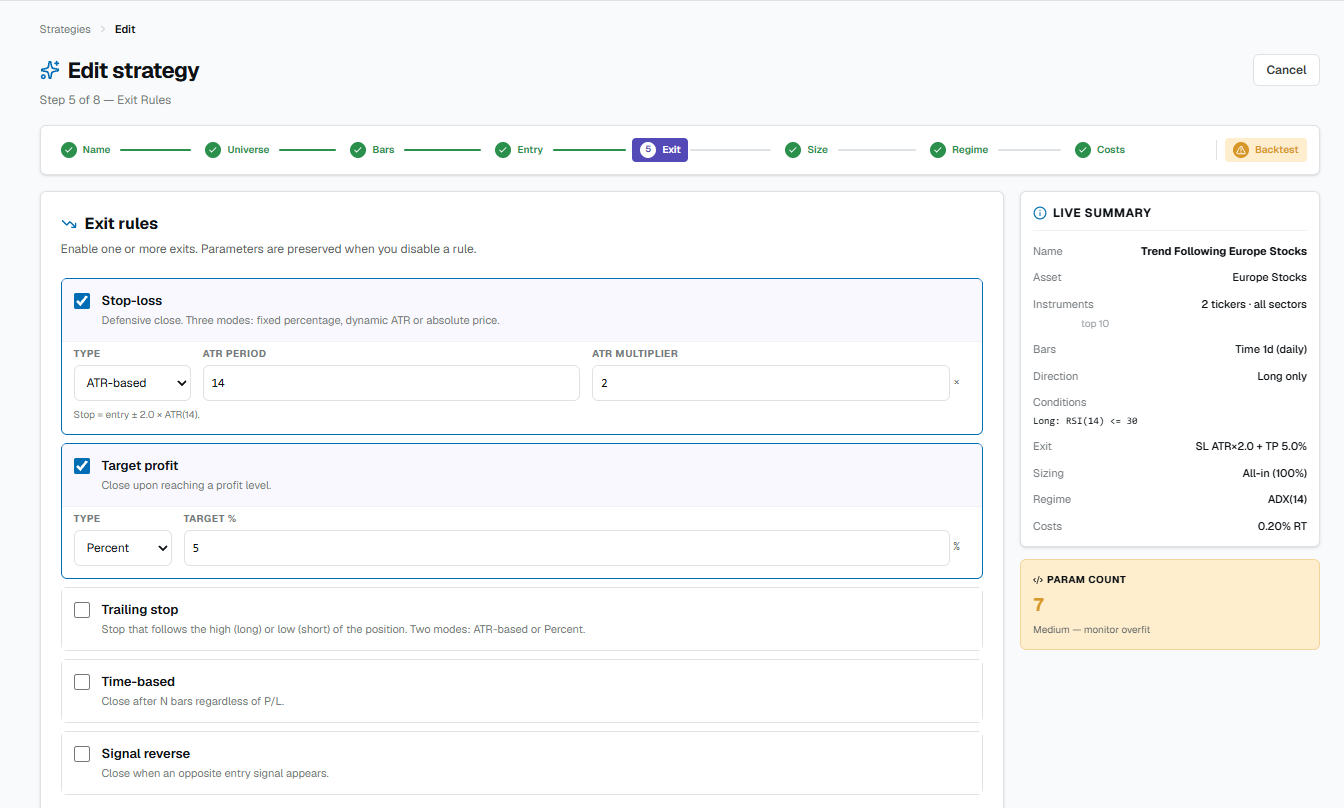Open the Percent type dropdown
This screenshot has height=808, width=1344.
tap(123, 548)
